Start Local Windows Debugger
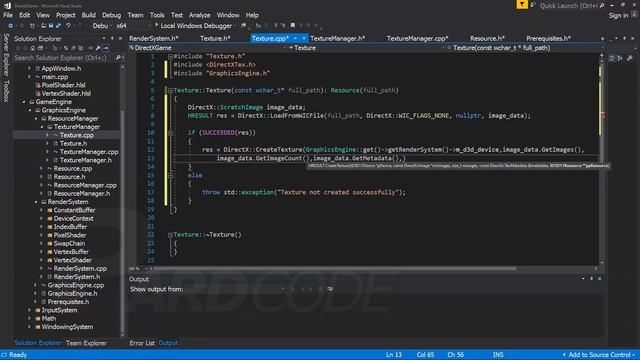Viewport: 640px width, 360px height. tap(194, 26)
